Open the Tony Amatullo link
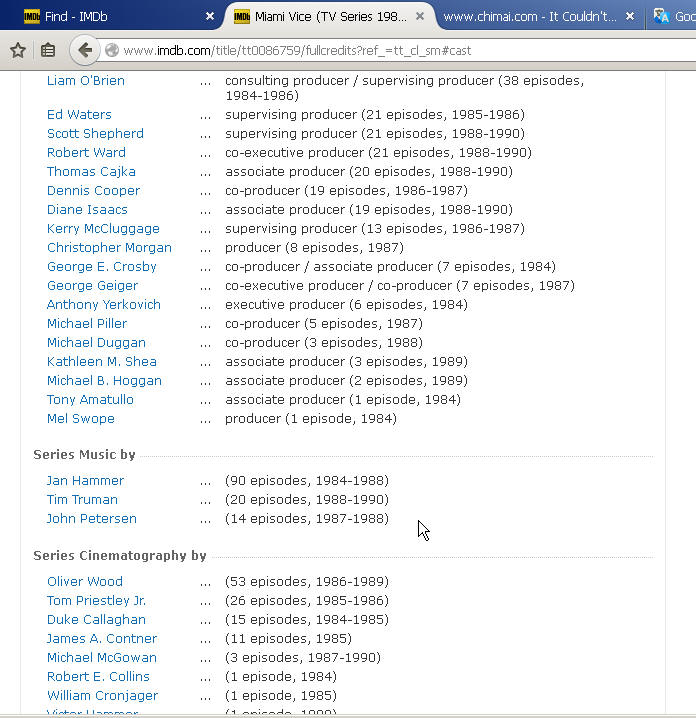Screen dimensions: 696x718 point(90,400)
